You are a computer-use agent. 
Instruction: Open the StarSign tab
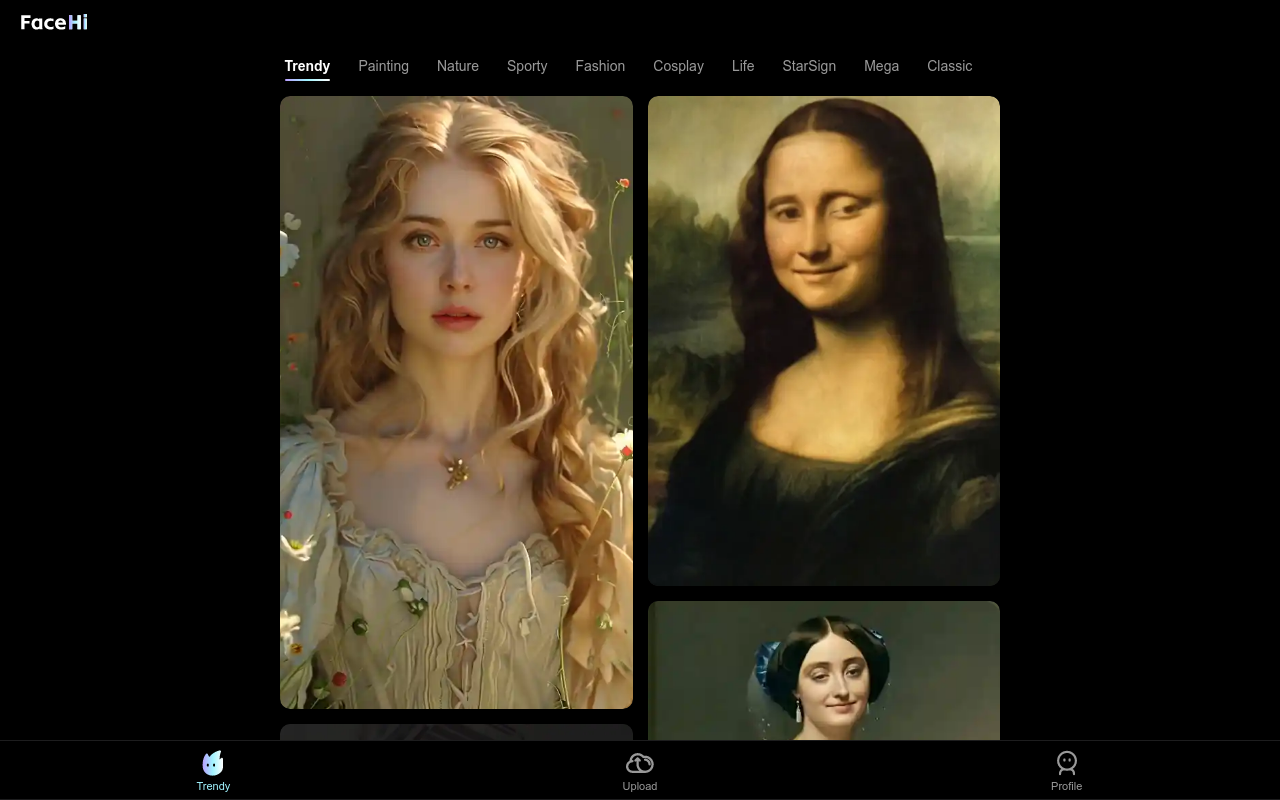pos(809,66)
